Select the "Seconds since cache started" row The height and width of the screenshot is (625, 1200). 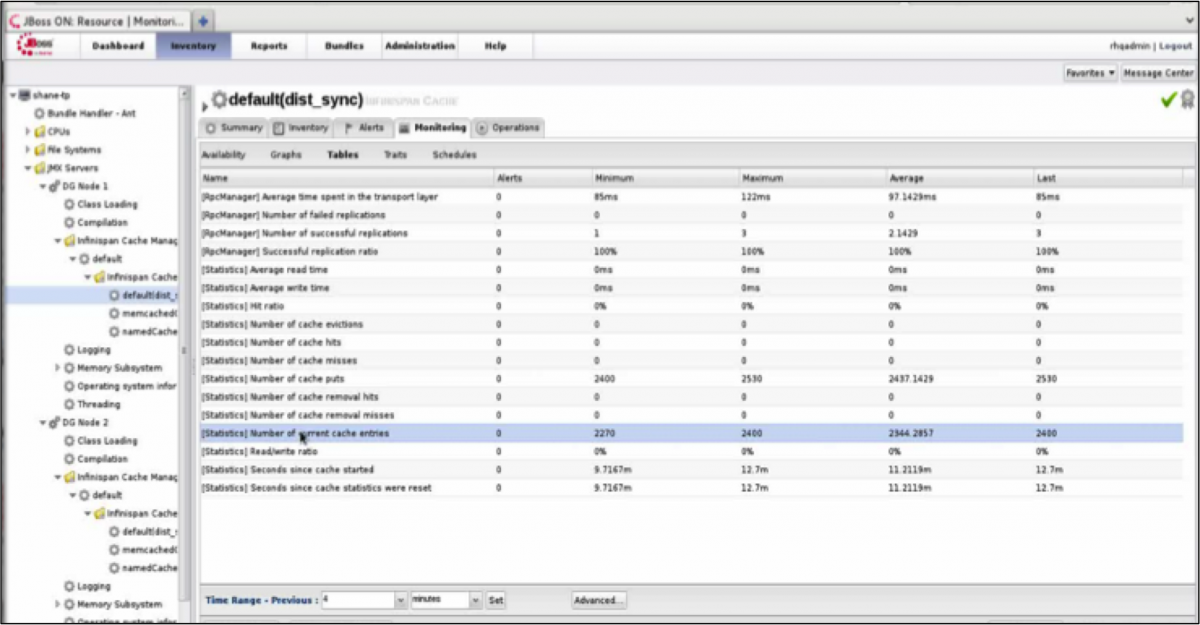click(691, 470)
